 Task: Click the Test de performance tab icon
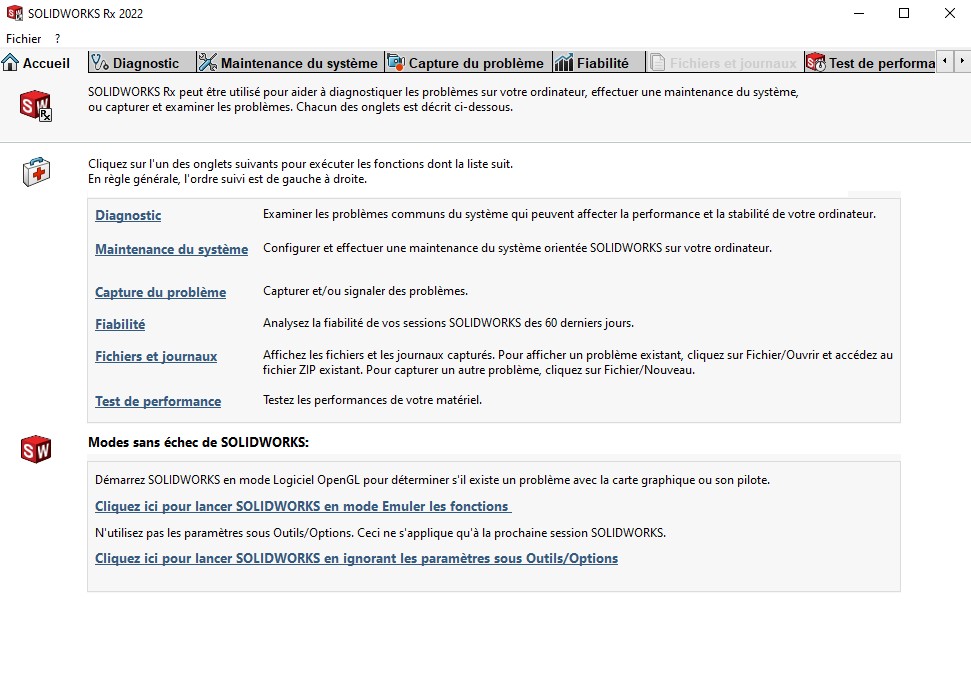click(816, 63)
